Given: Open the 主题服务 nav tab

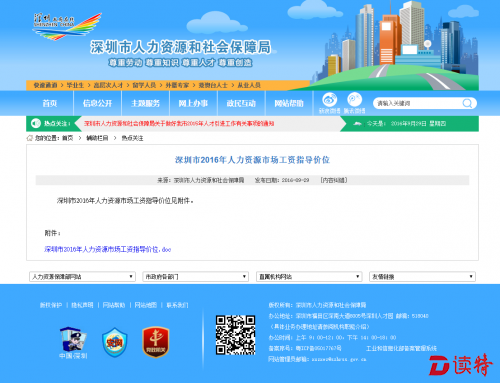Looking at the screenshot, I should pos(145,103).
